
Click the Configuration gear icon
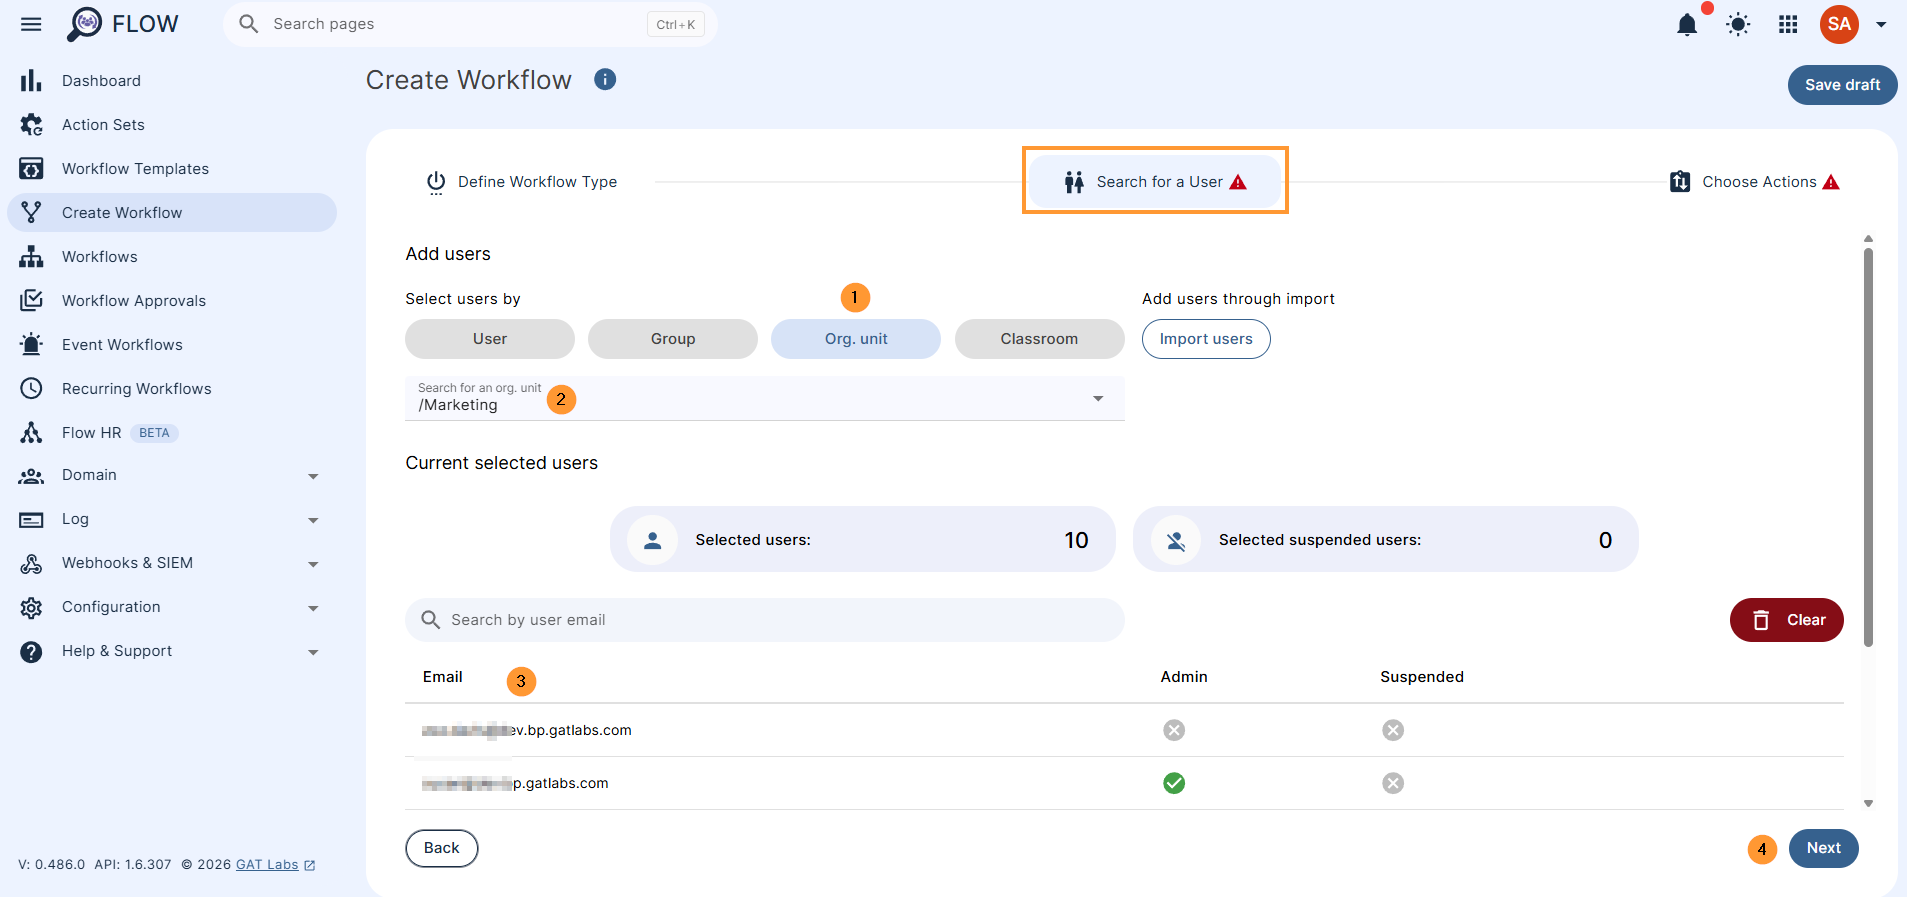click(x=31, y=608)
